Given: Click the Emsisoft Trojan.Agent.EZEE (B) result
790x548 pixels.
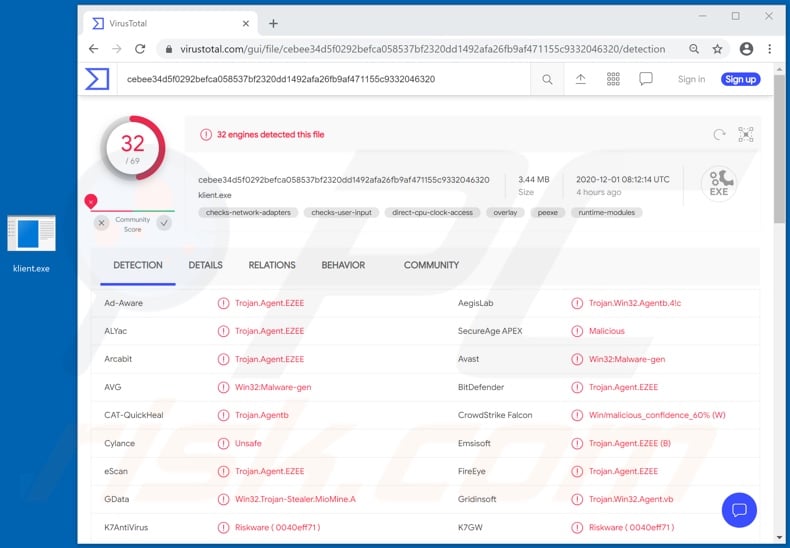Looking at the screenshot, I should (x=629, y=444).
